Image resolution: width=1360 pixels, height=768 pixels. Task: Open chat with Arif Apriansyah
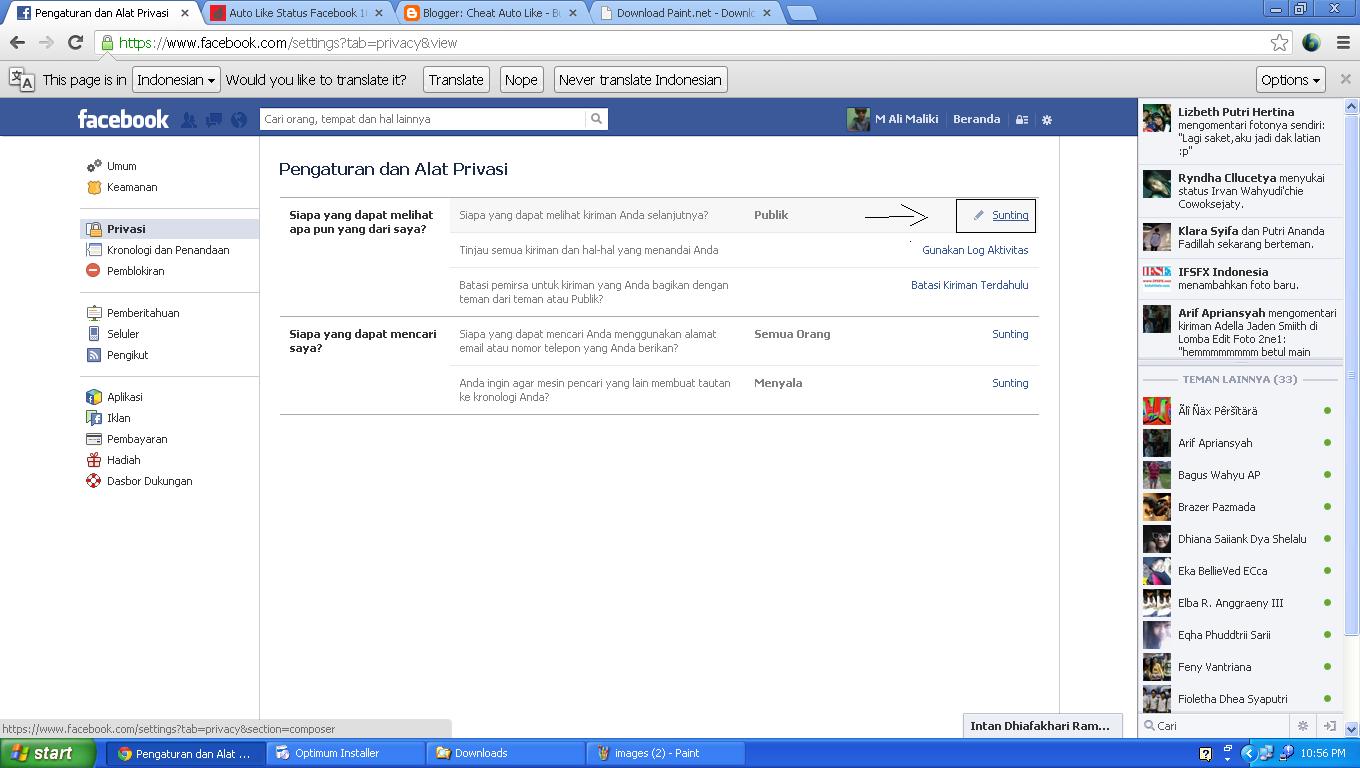(1240, 443)
